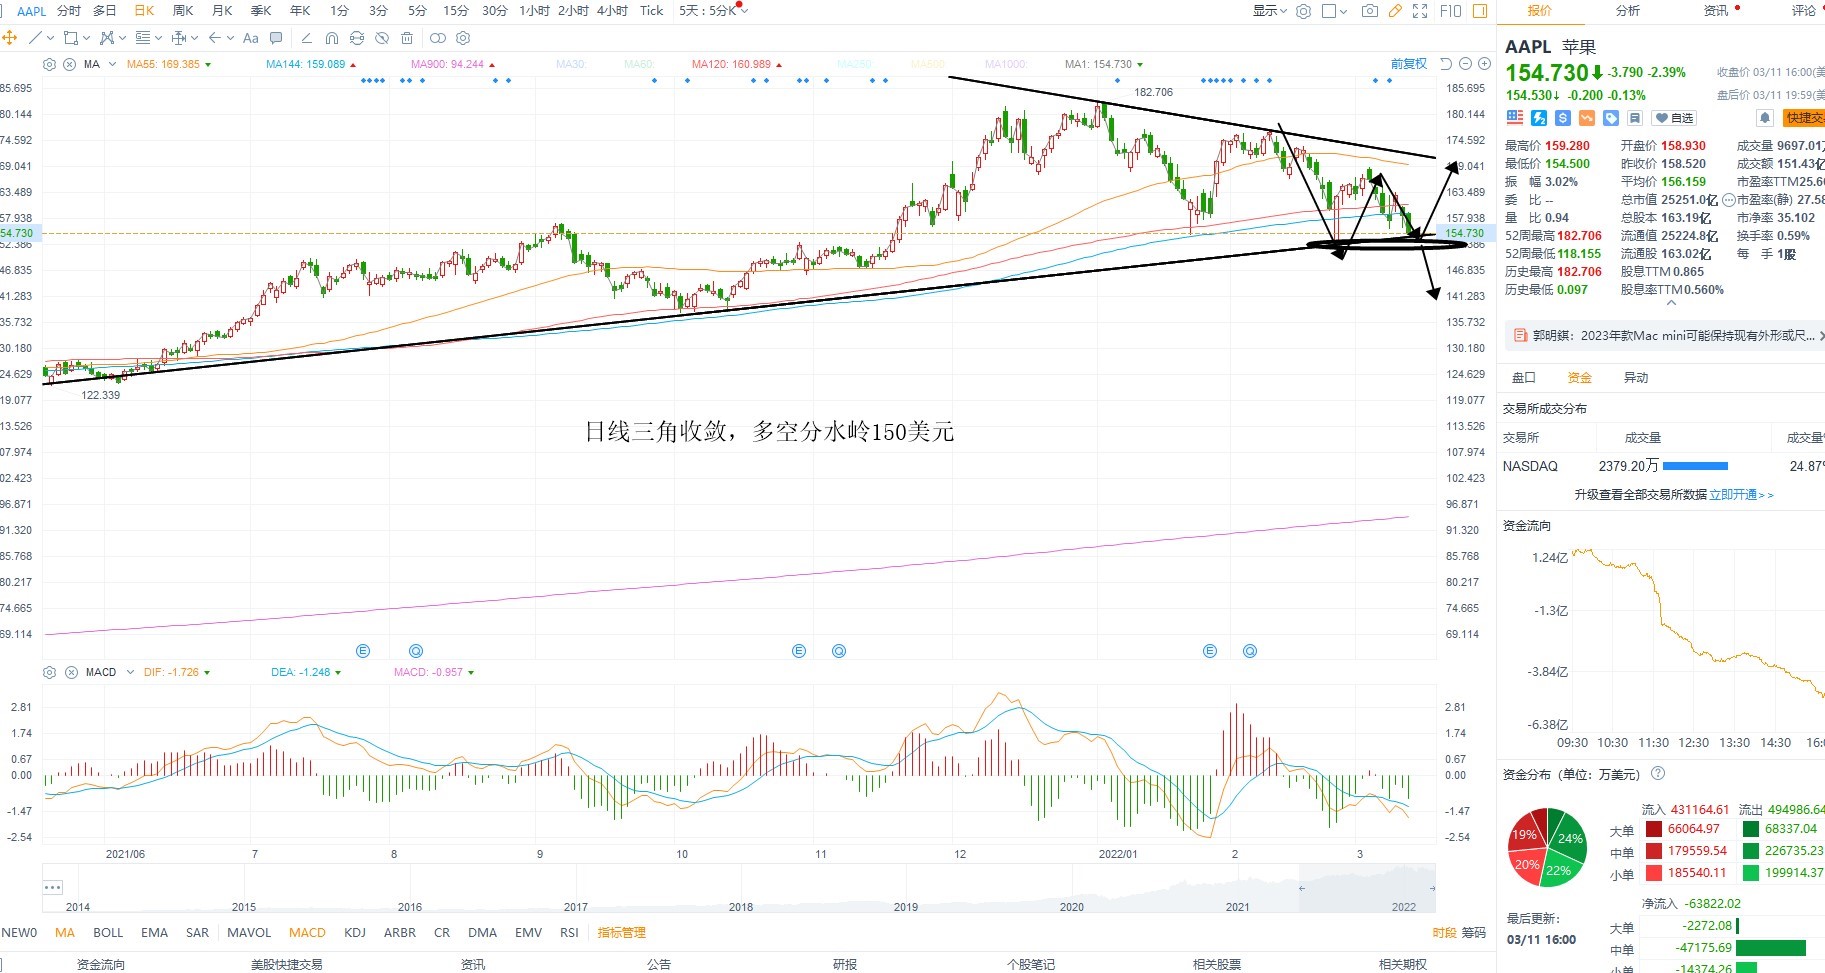The image size is (1825, 973).
Task: Switch to the 15分 timeframe
Action: [x=456, y=11]
